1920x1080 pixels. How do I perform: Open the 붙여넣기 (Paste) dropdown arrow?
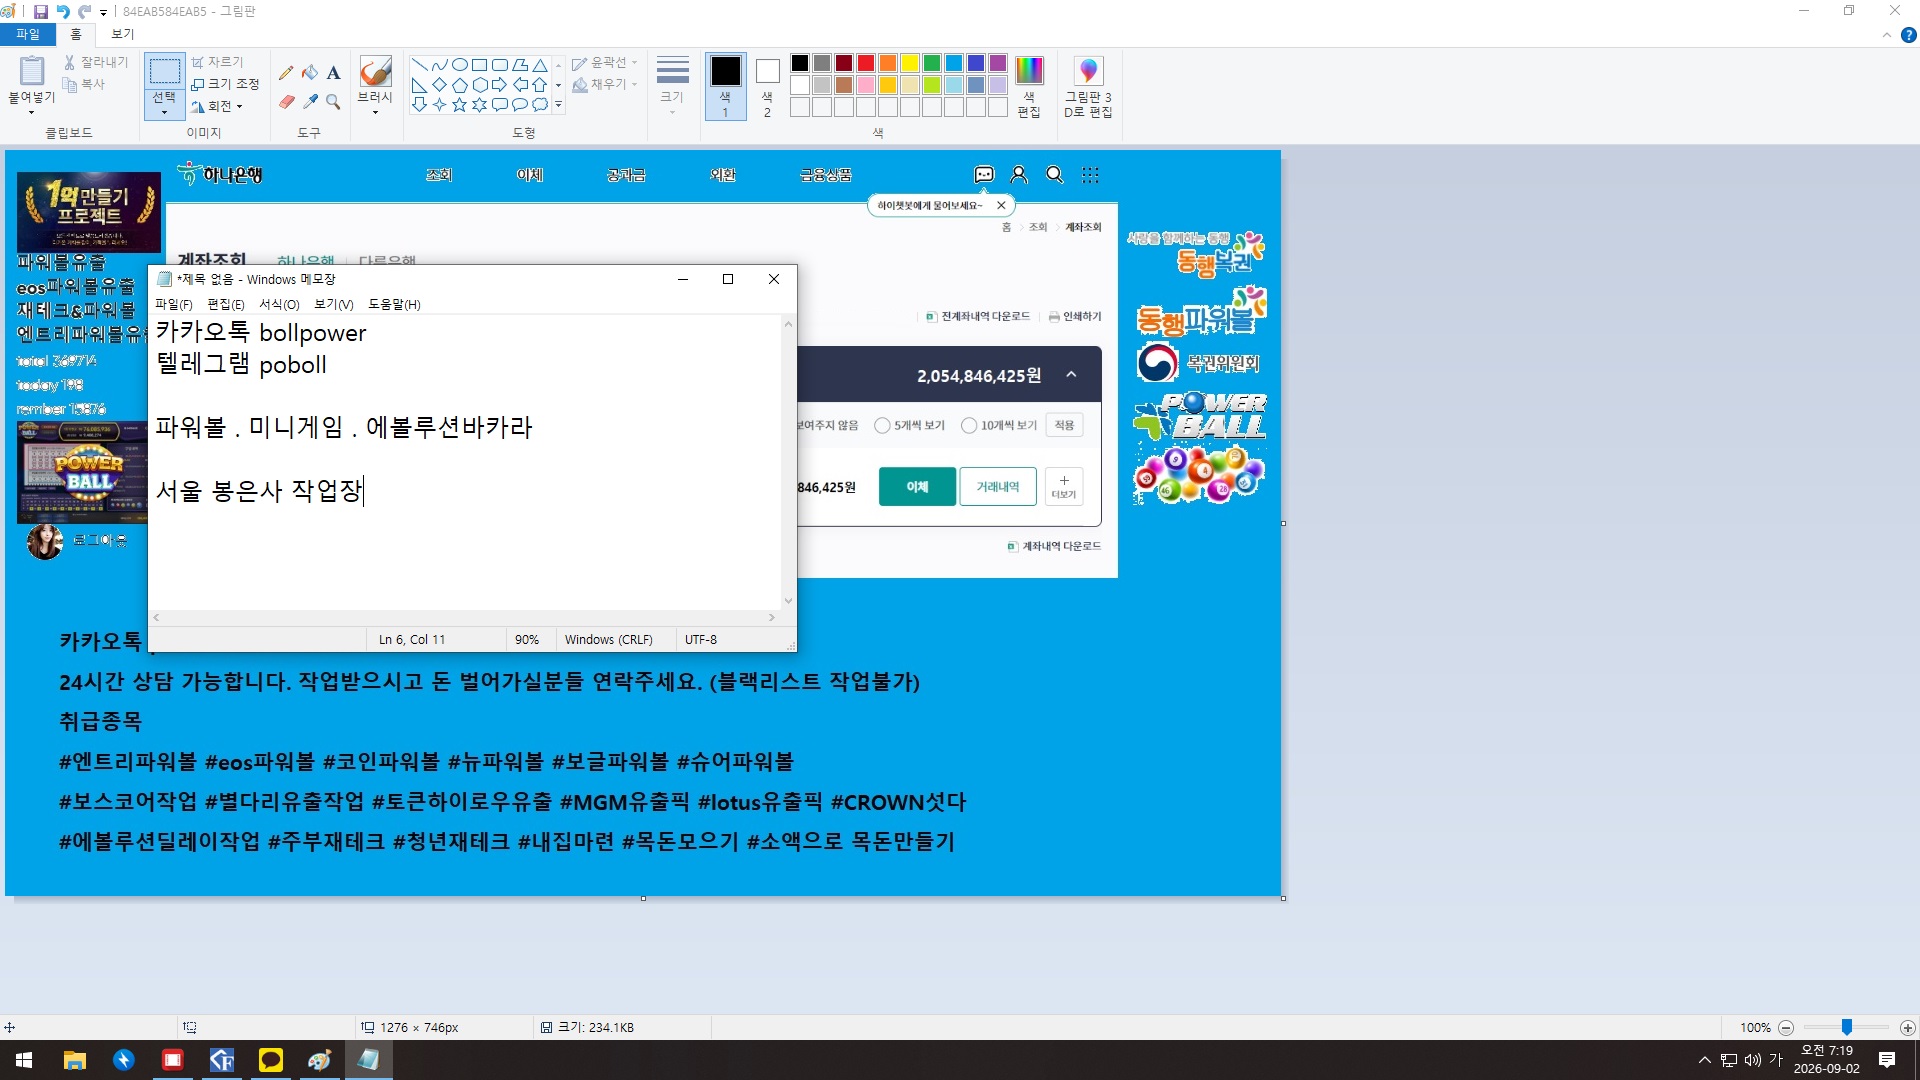click(x=31, y=112)
